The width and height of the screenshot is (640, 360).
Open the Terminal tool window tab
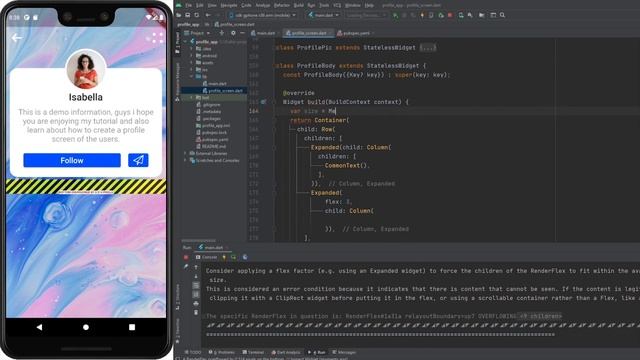click(253, 352)
